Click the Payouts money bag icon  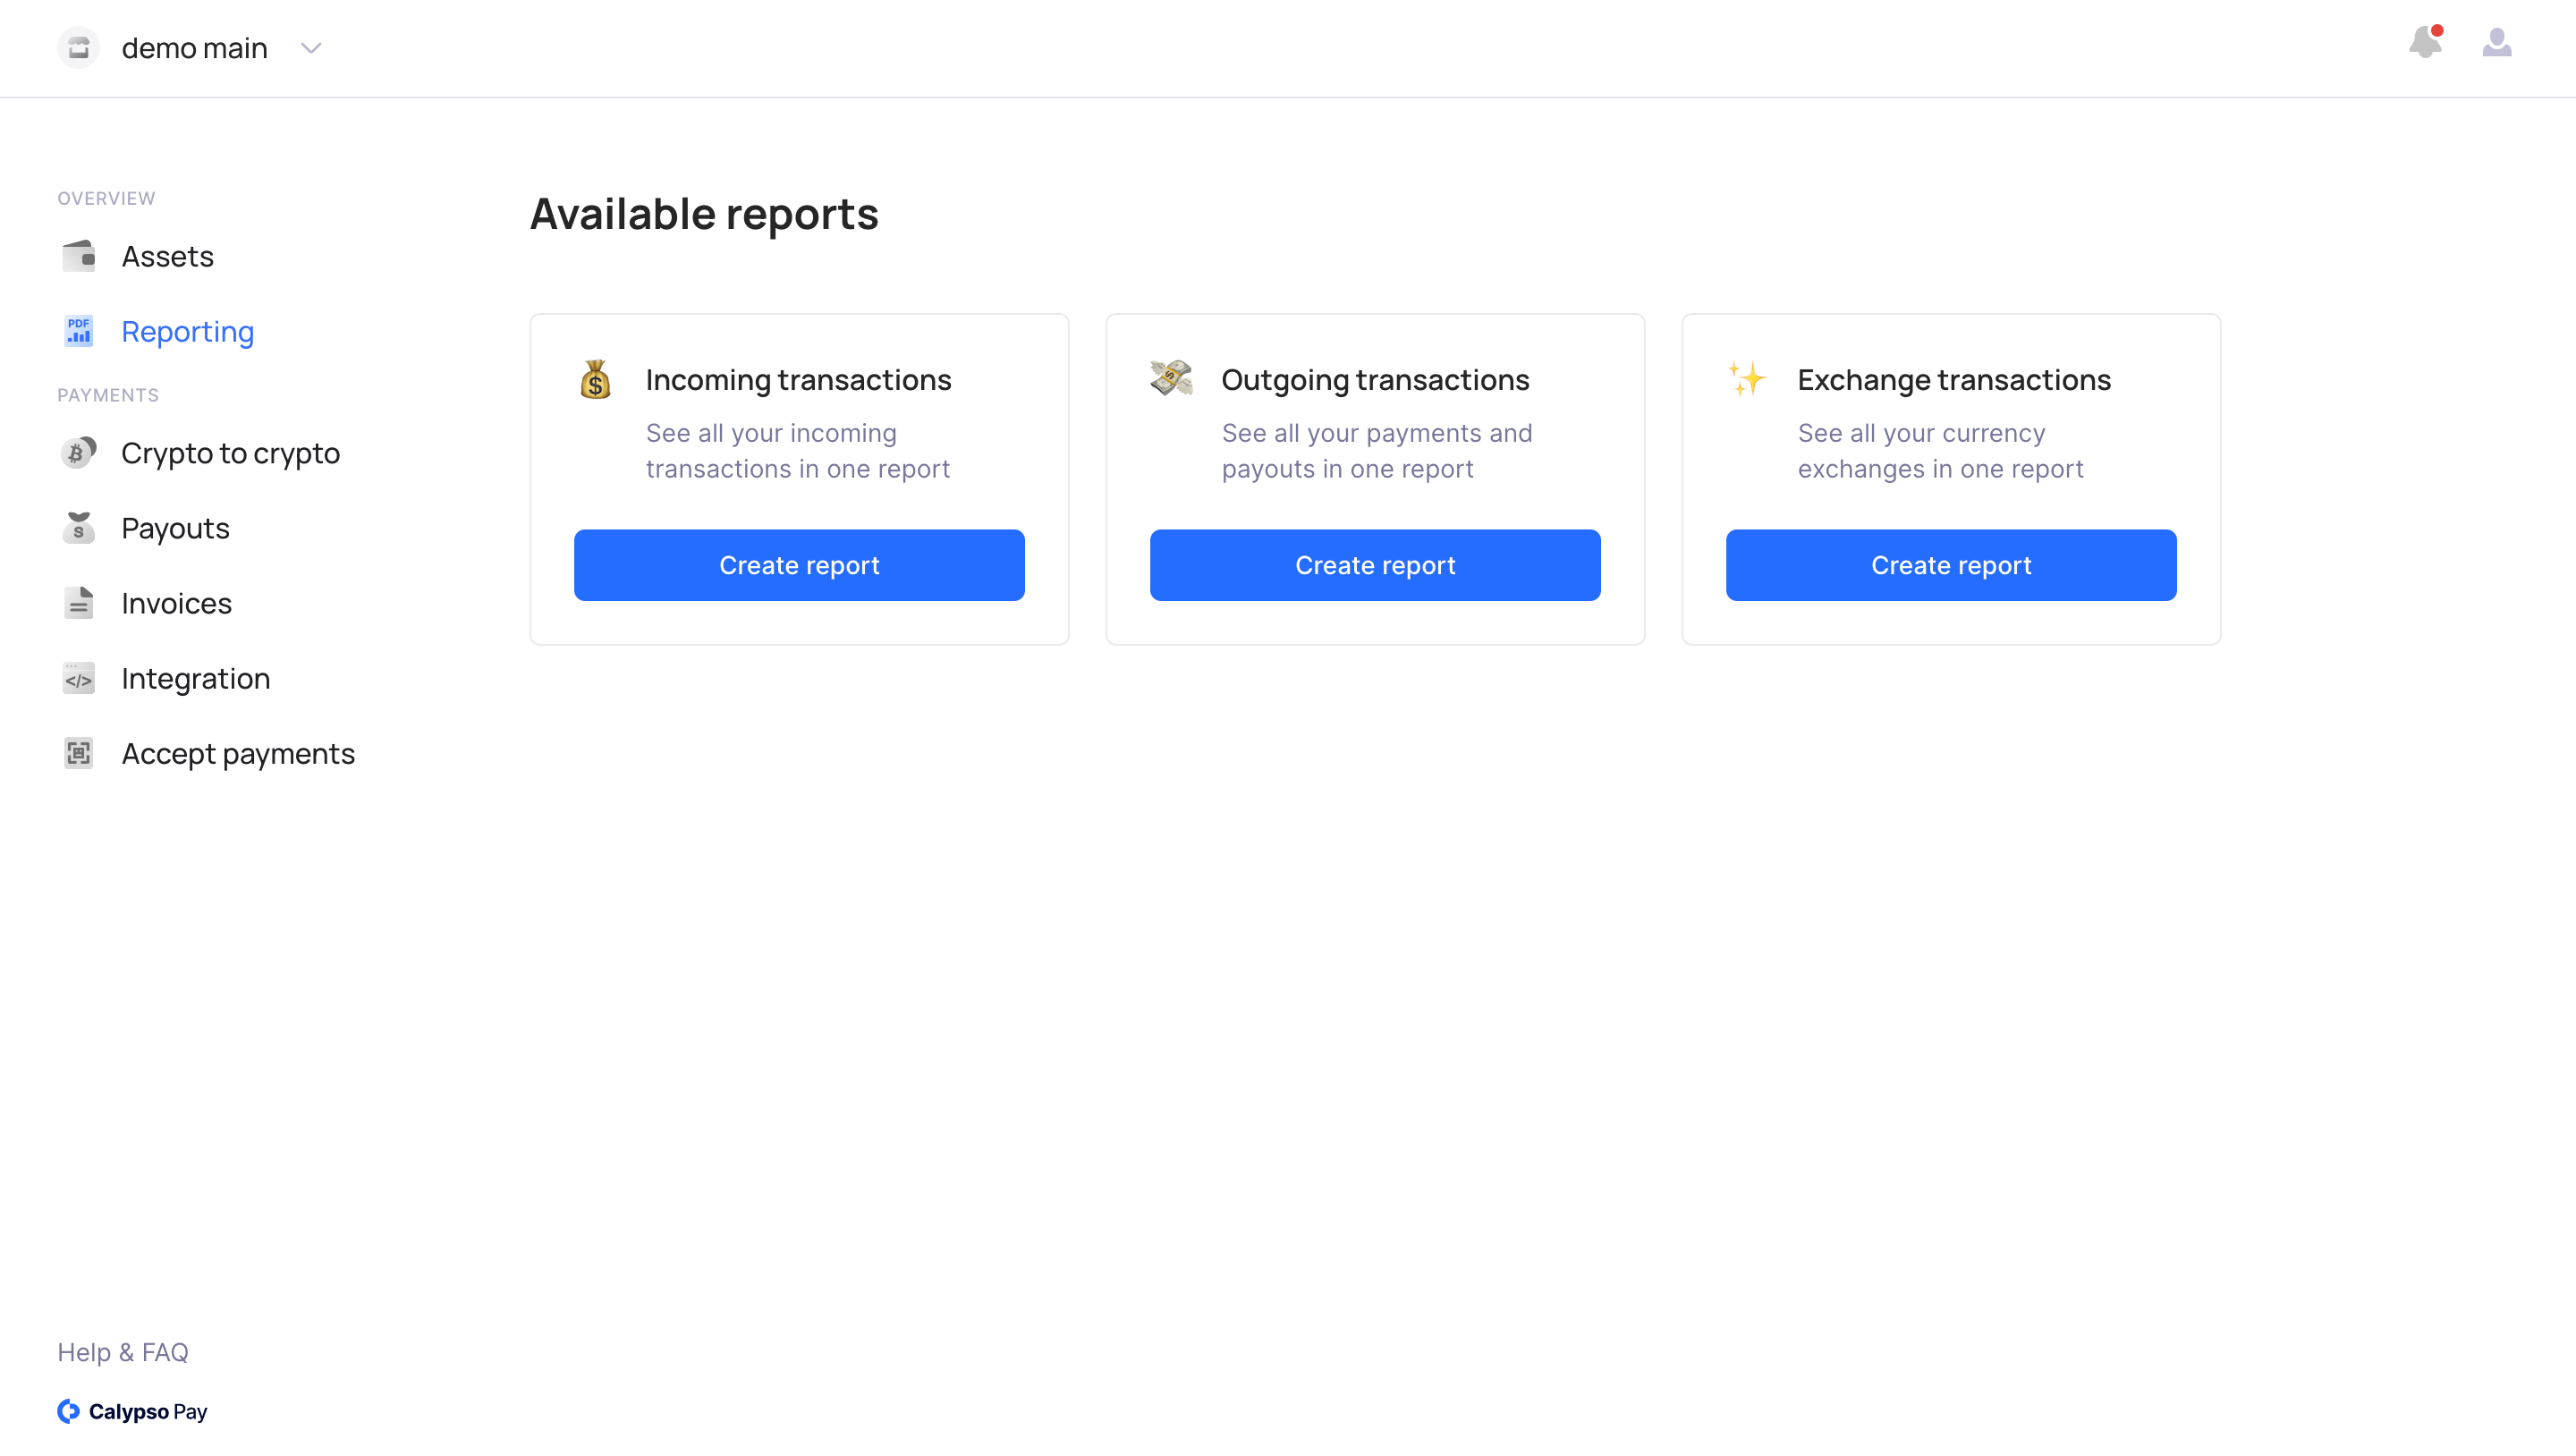tap(78, 528)
